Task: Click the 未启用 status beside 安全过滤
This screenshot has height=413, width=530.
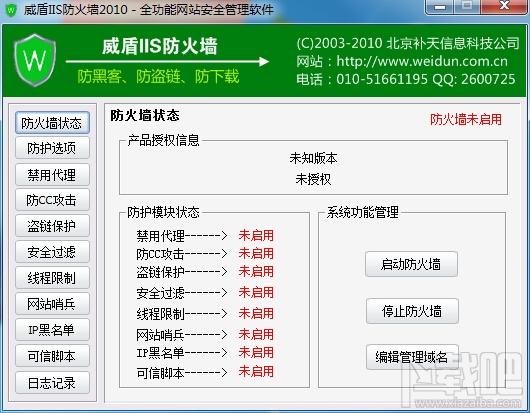Action: (256, 293)
